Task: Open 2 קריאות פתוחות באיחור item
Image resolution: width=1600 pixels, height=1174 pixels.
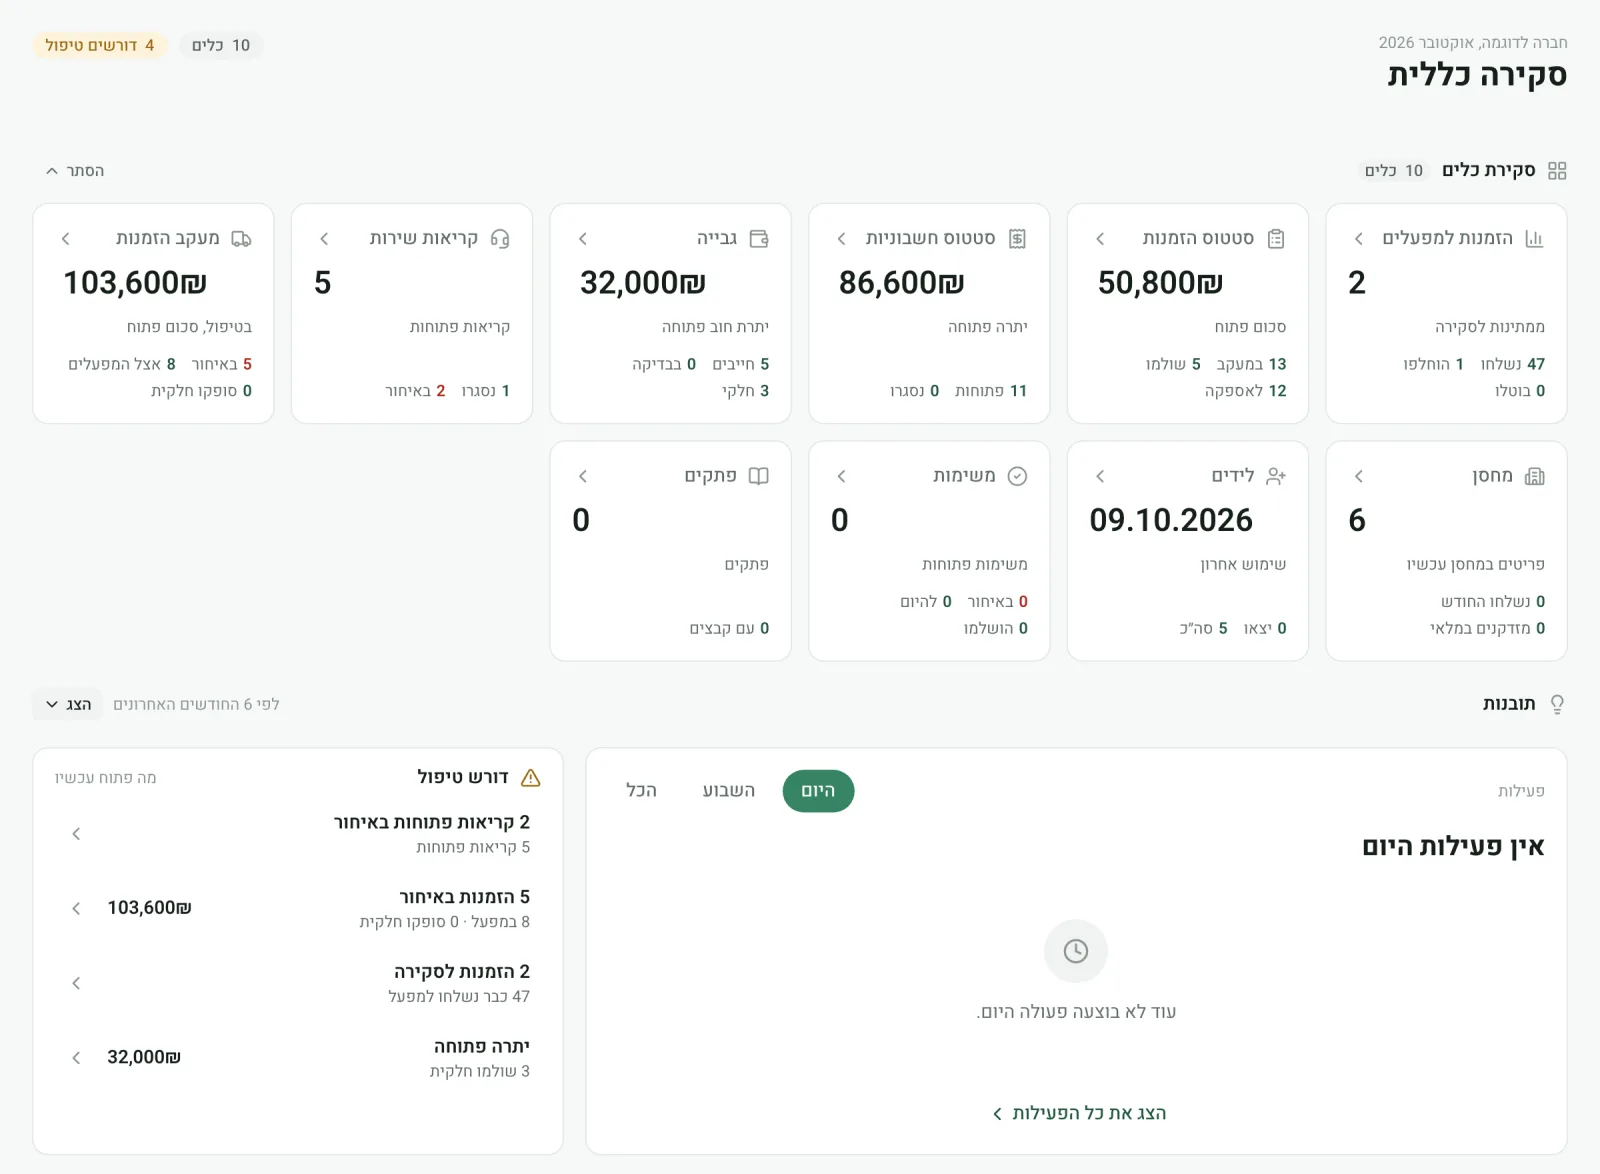Action: point(297,834)
